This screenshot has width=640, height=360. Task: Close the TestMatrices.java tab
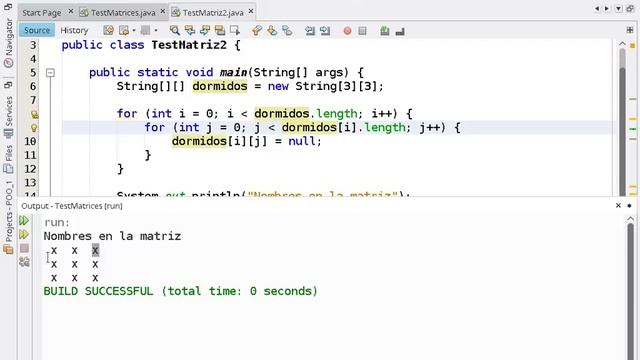(x=162, y=11)
